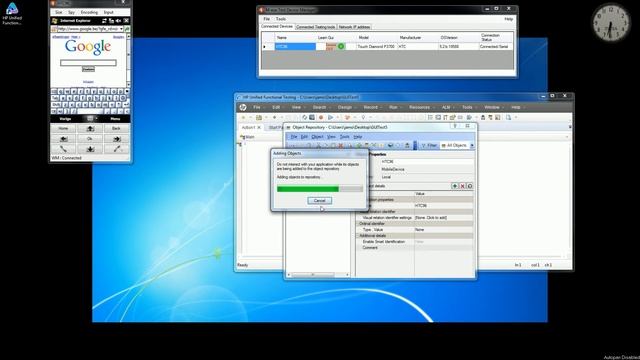Click red X to remove description property
The height and width of the screenshot is (360, 640).
point(462,186)
